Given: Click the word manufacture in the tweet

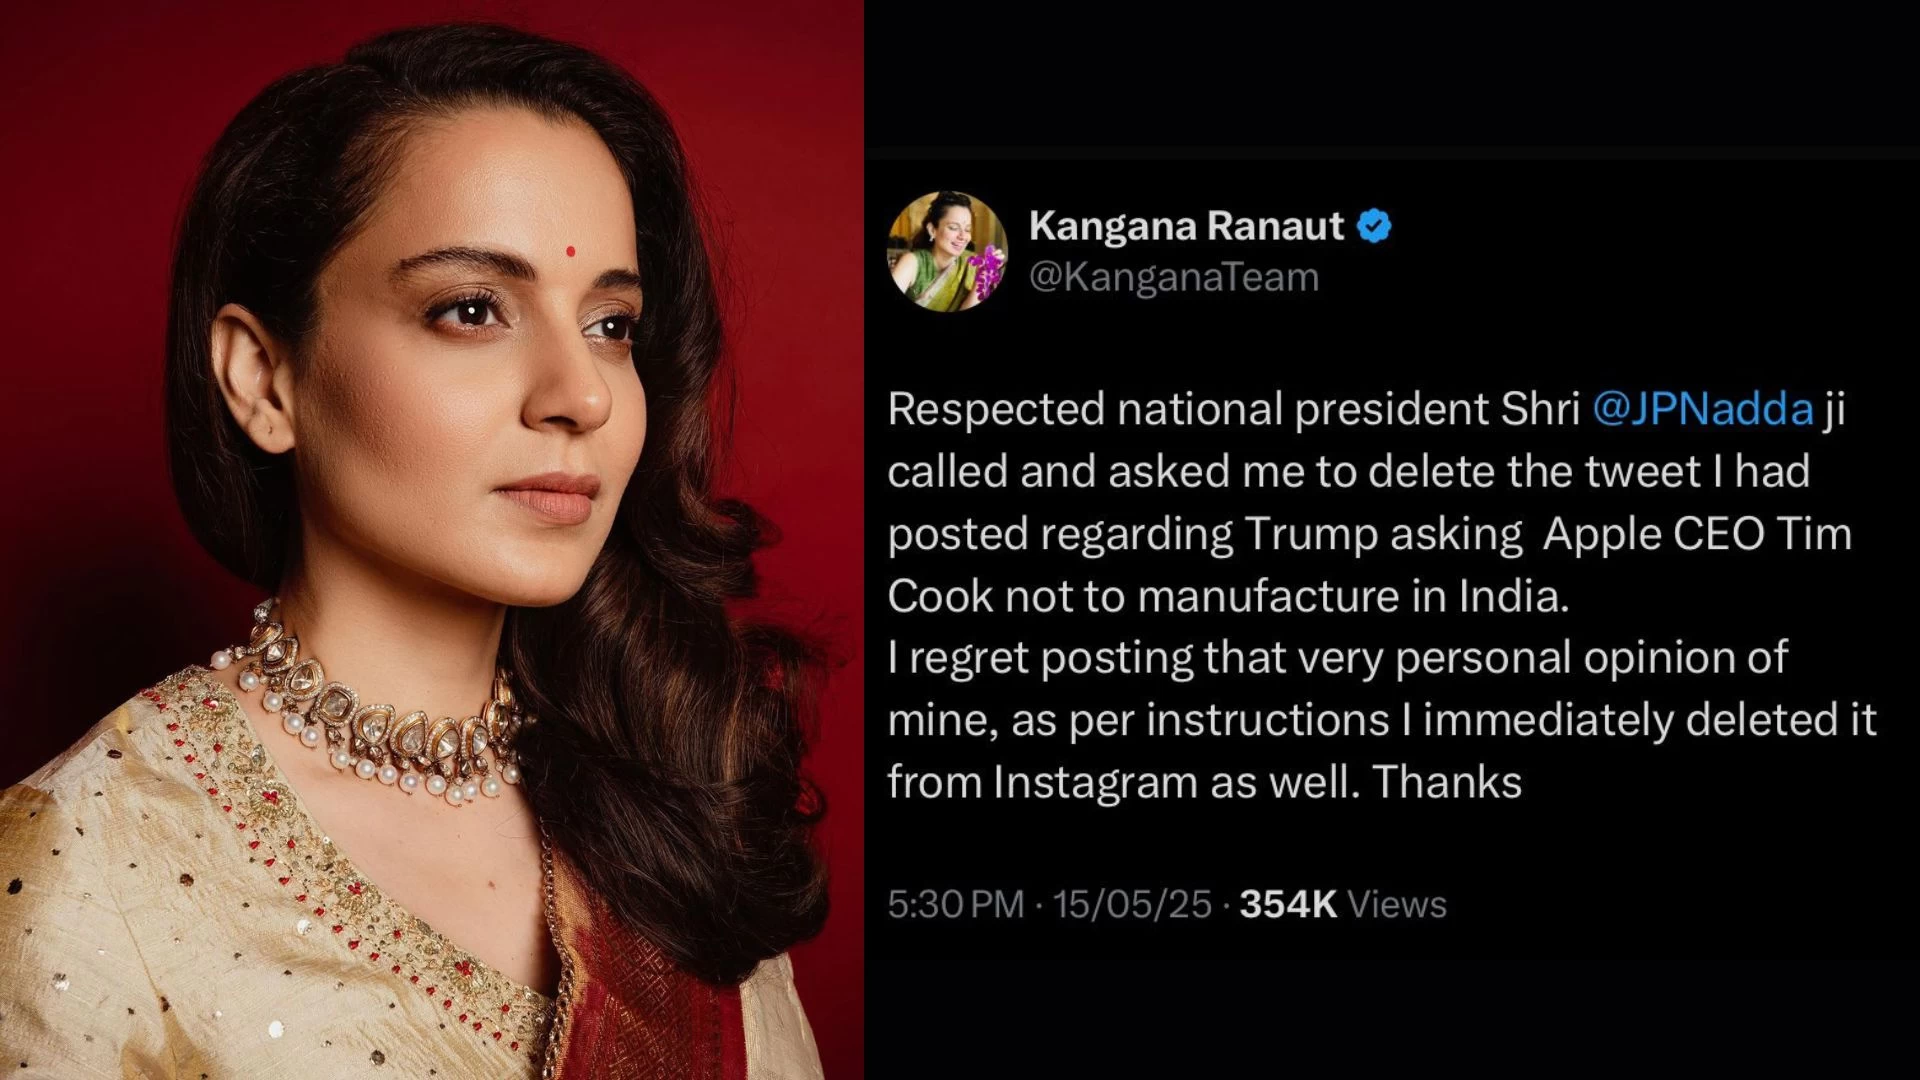Looking at the screenshot, I should coord(1269,596).
